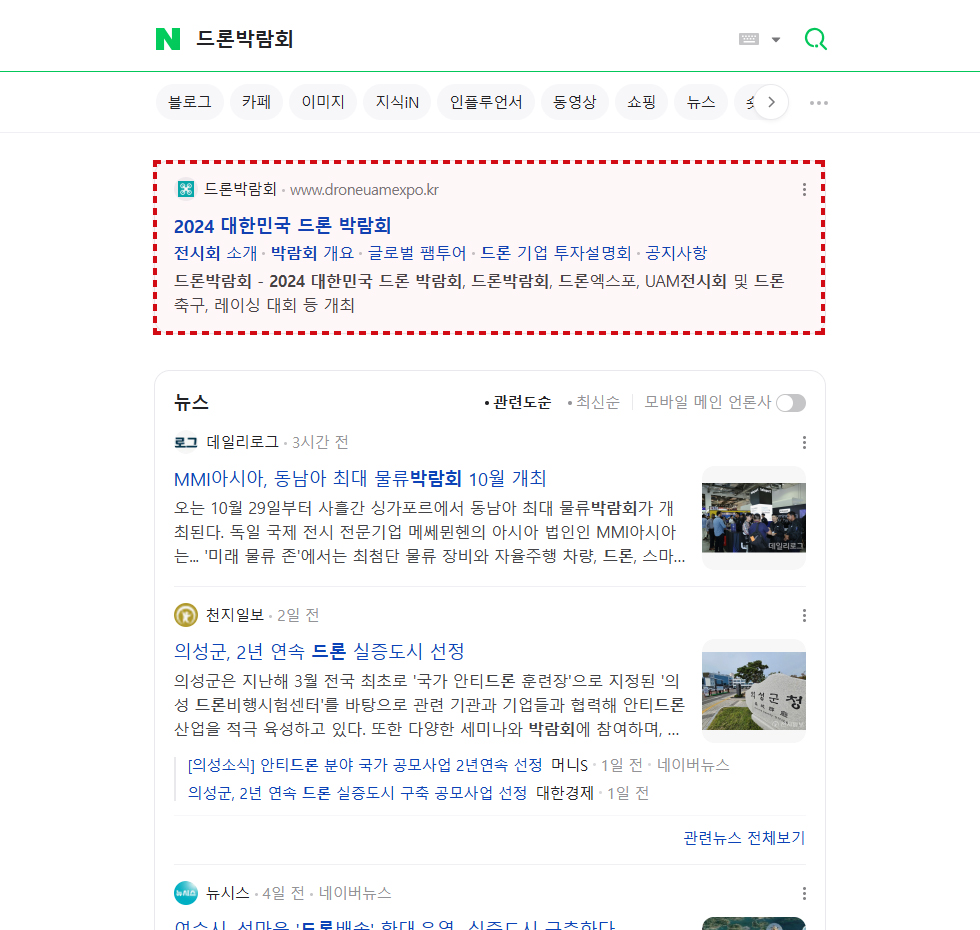Click the 의성군 article summary text
Image resolution: width=980 pixels, height=930 pixels.
coord(430,705)
